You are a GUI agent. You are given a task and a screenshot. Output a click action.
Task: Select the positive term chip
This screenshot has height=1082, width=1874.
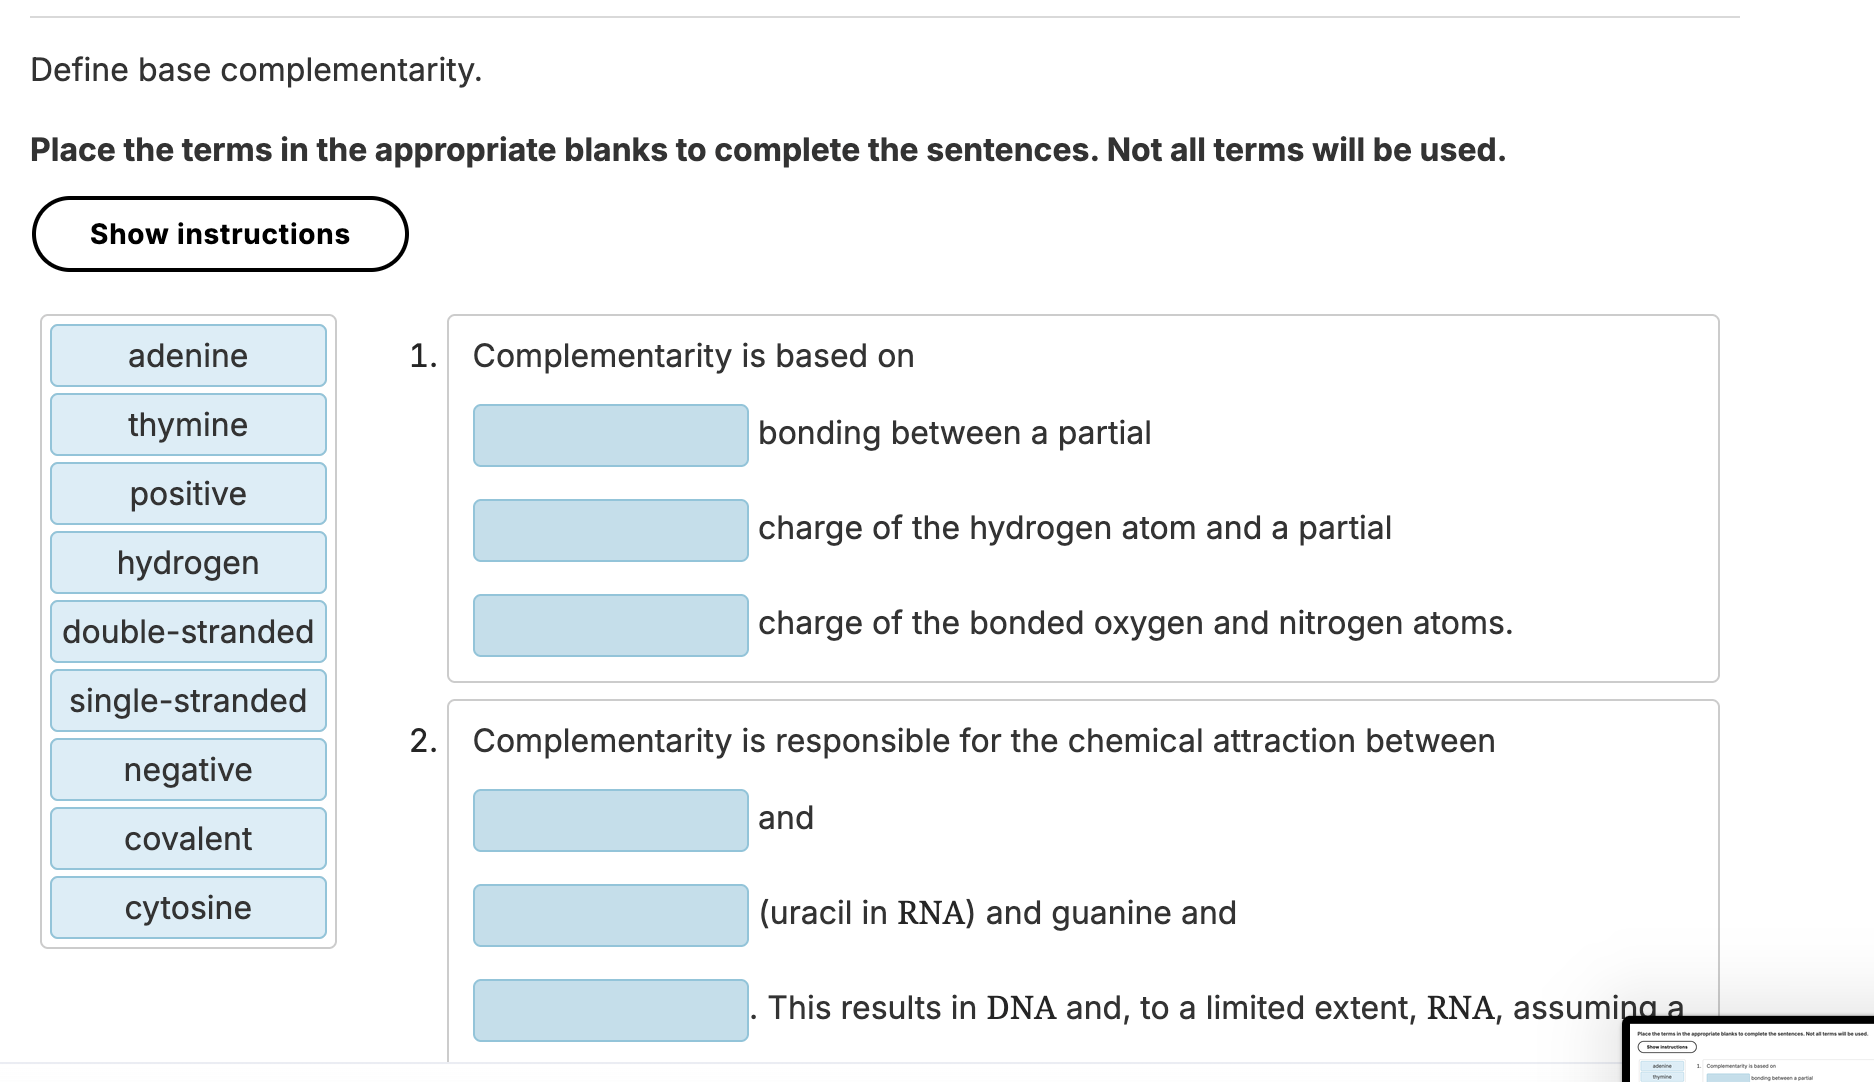click(187, 493)
